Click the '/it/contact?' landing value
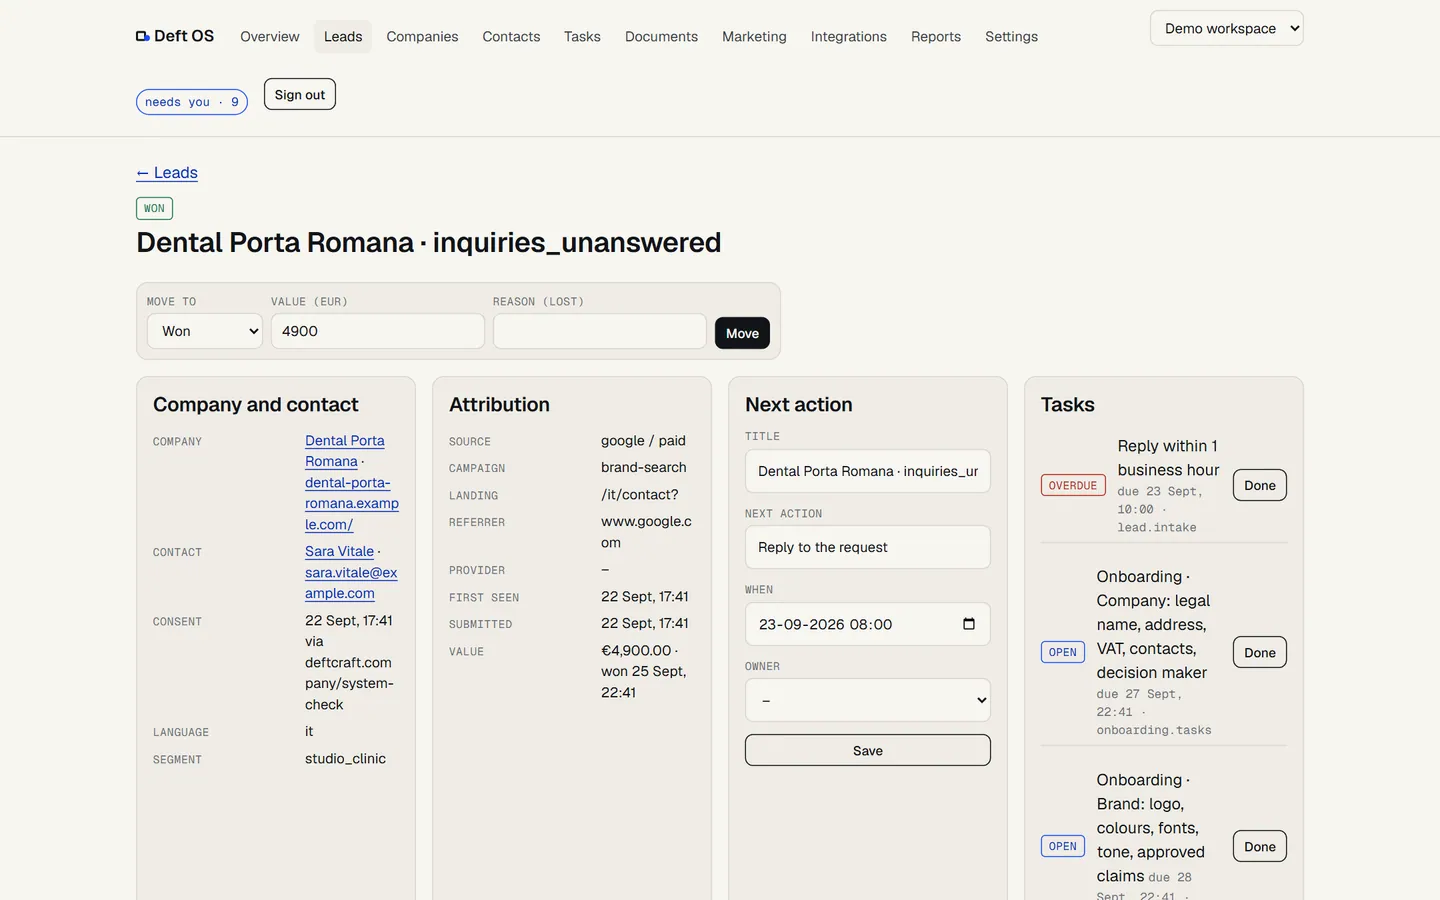The width and height of the screenshot is (1440, 900). tap(639, 494)
